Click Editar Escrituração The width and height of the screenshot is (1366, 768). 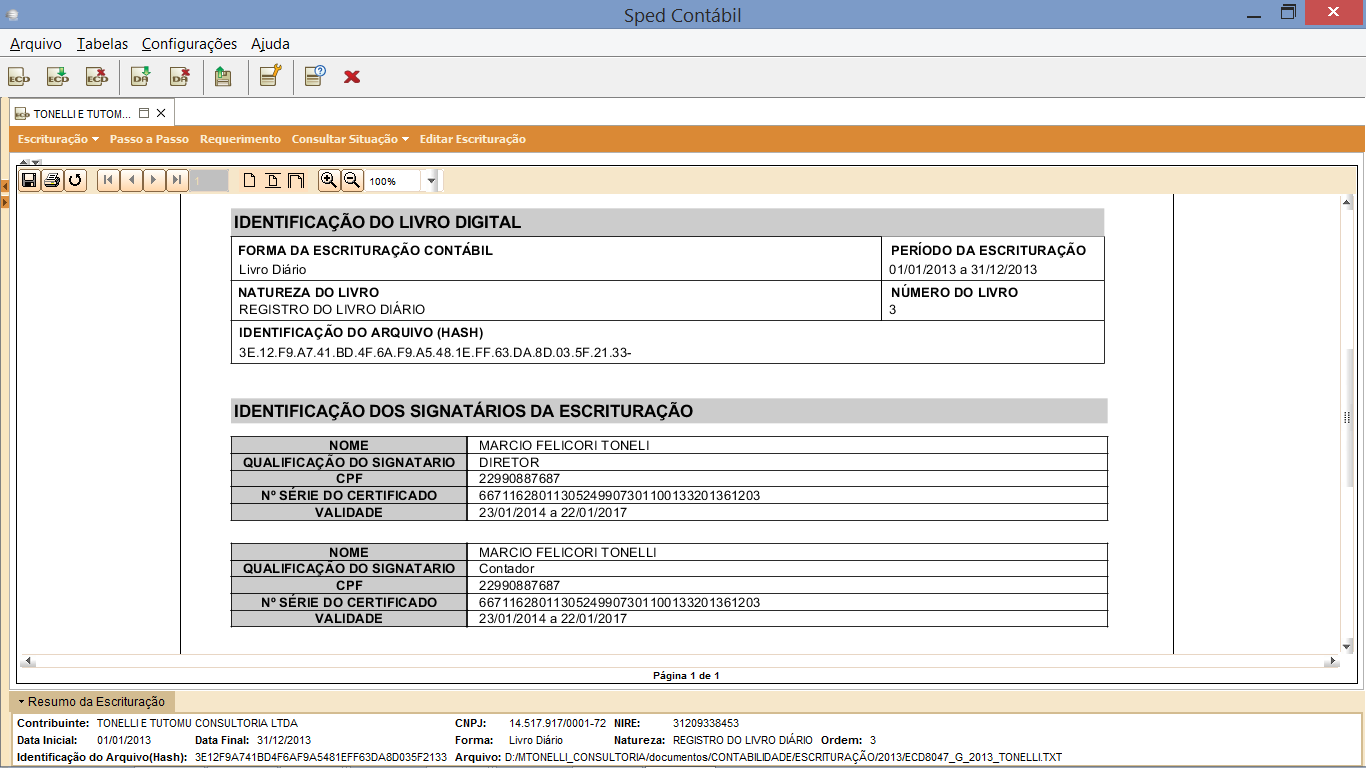point(472,139)
